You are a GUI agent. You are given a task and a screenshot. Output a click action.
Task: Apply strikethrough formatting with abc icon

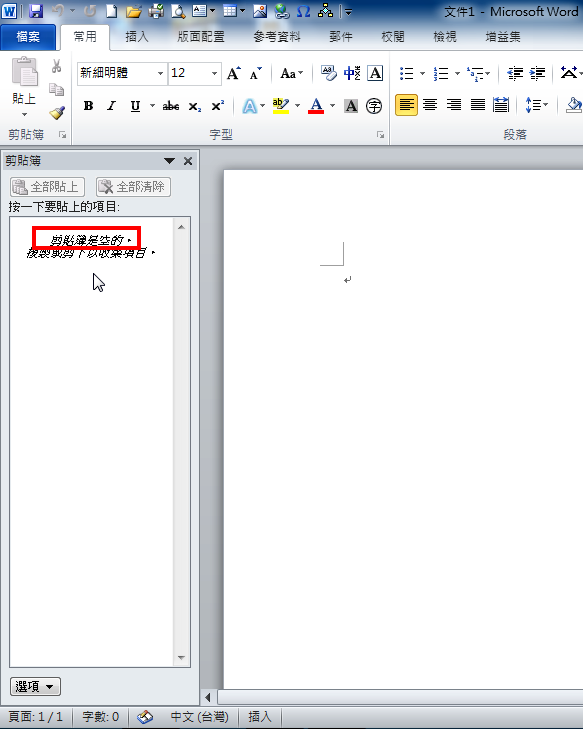[x=171, y=106]
